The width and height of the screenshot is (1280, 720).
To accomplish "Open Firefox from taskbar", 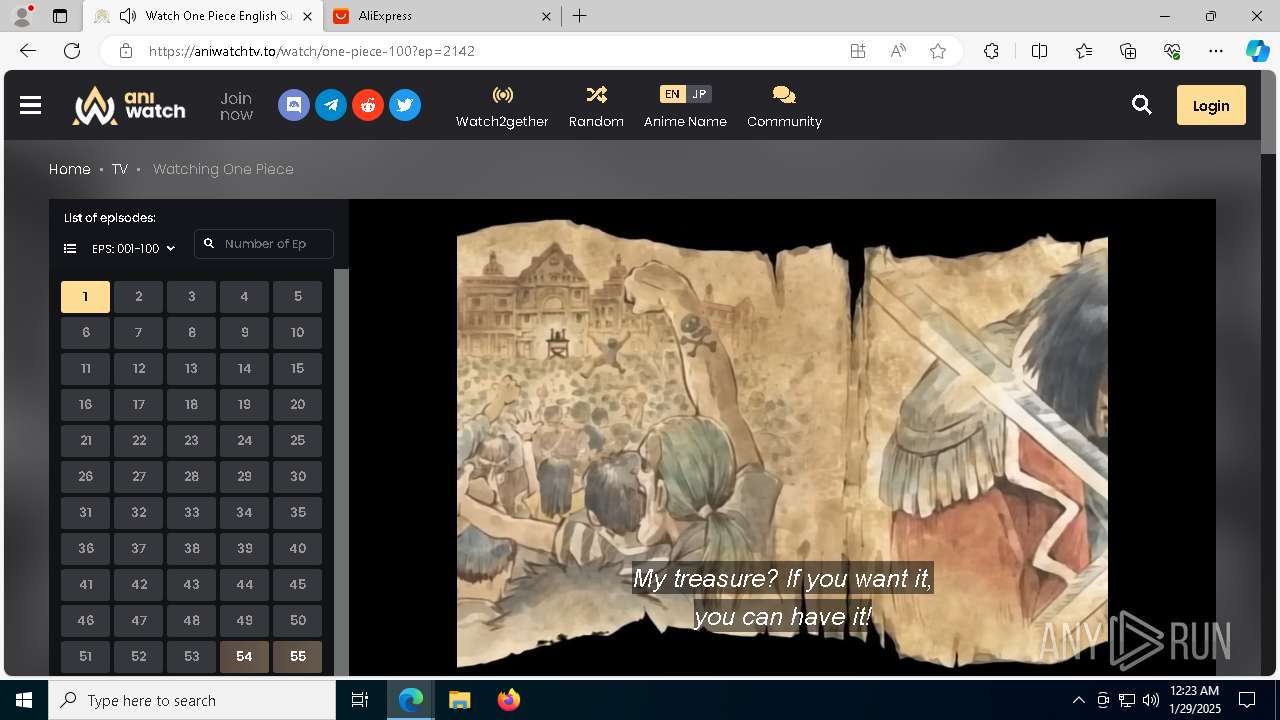I will [509, 700].
